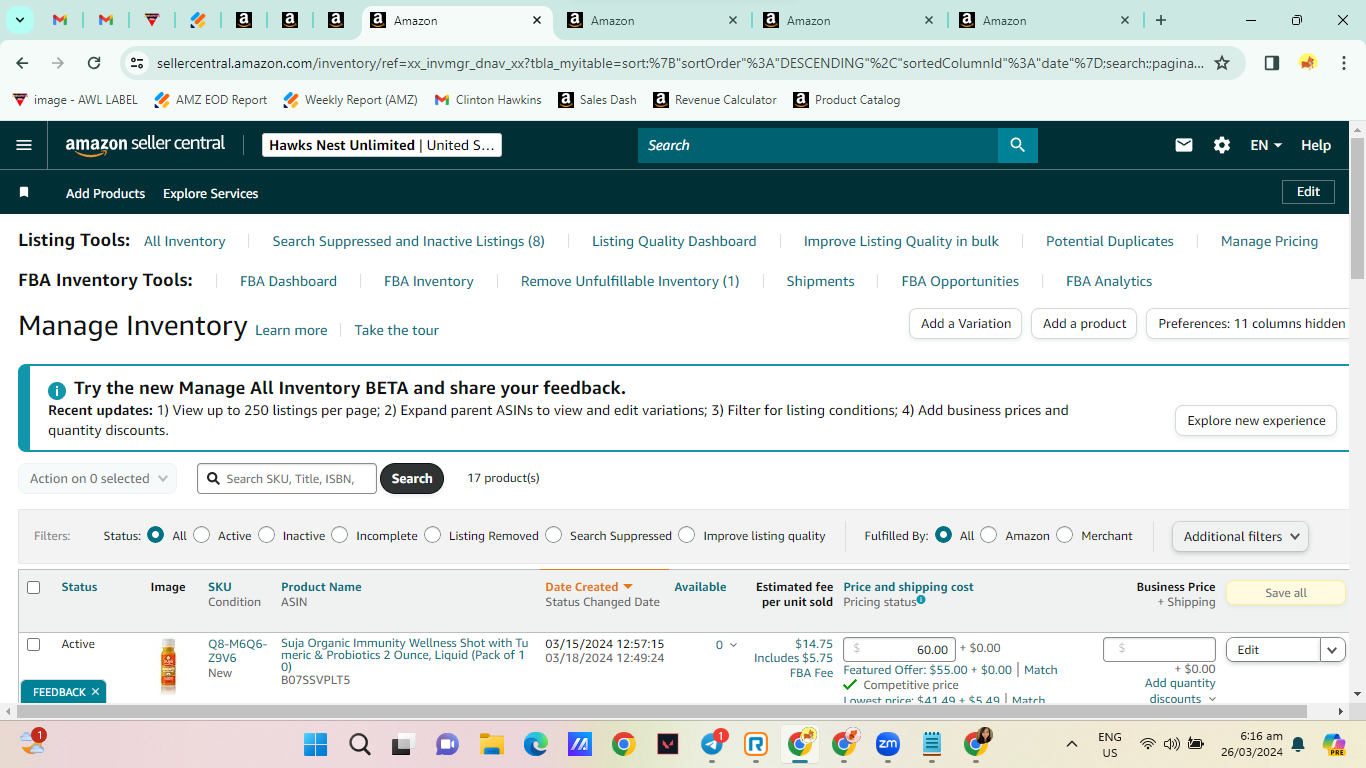Open the 'Learn more' link
This screenshot has height=768, width=1366.
coord(291,330)
